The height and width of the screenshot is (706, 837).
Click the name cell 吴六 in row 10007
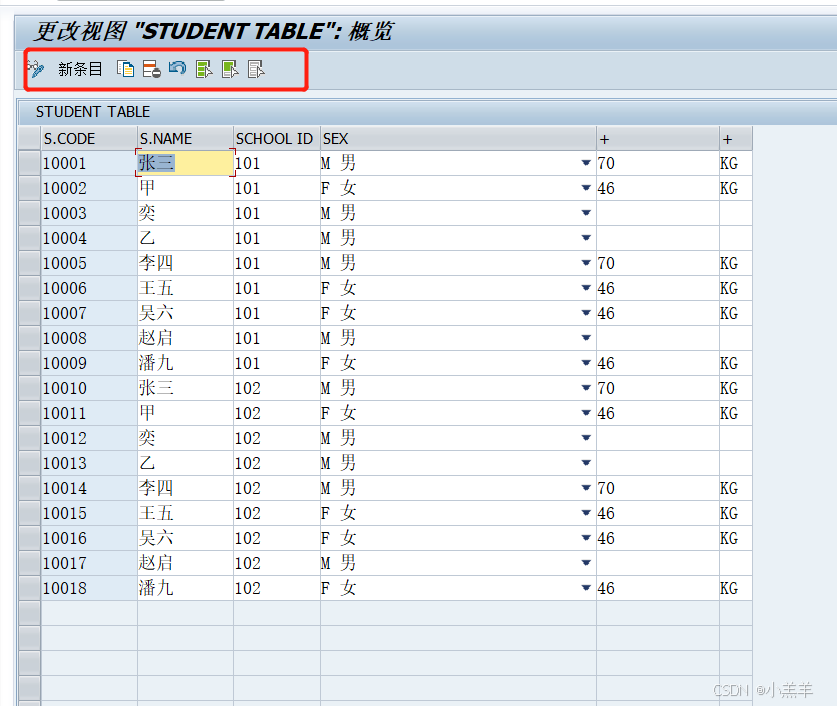pos(185,313)
